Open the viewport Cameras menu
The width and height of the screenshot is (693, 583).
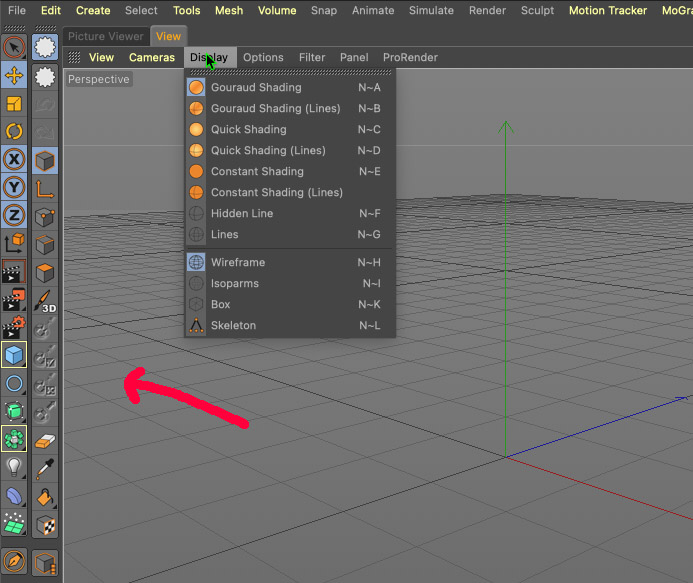152,57
